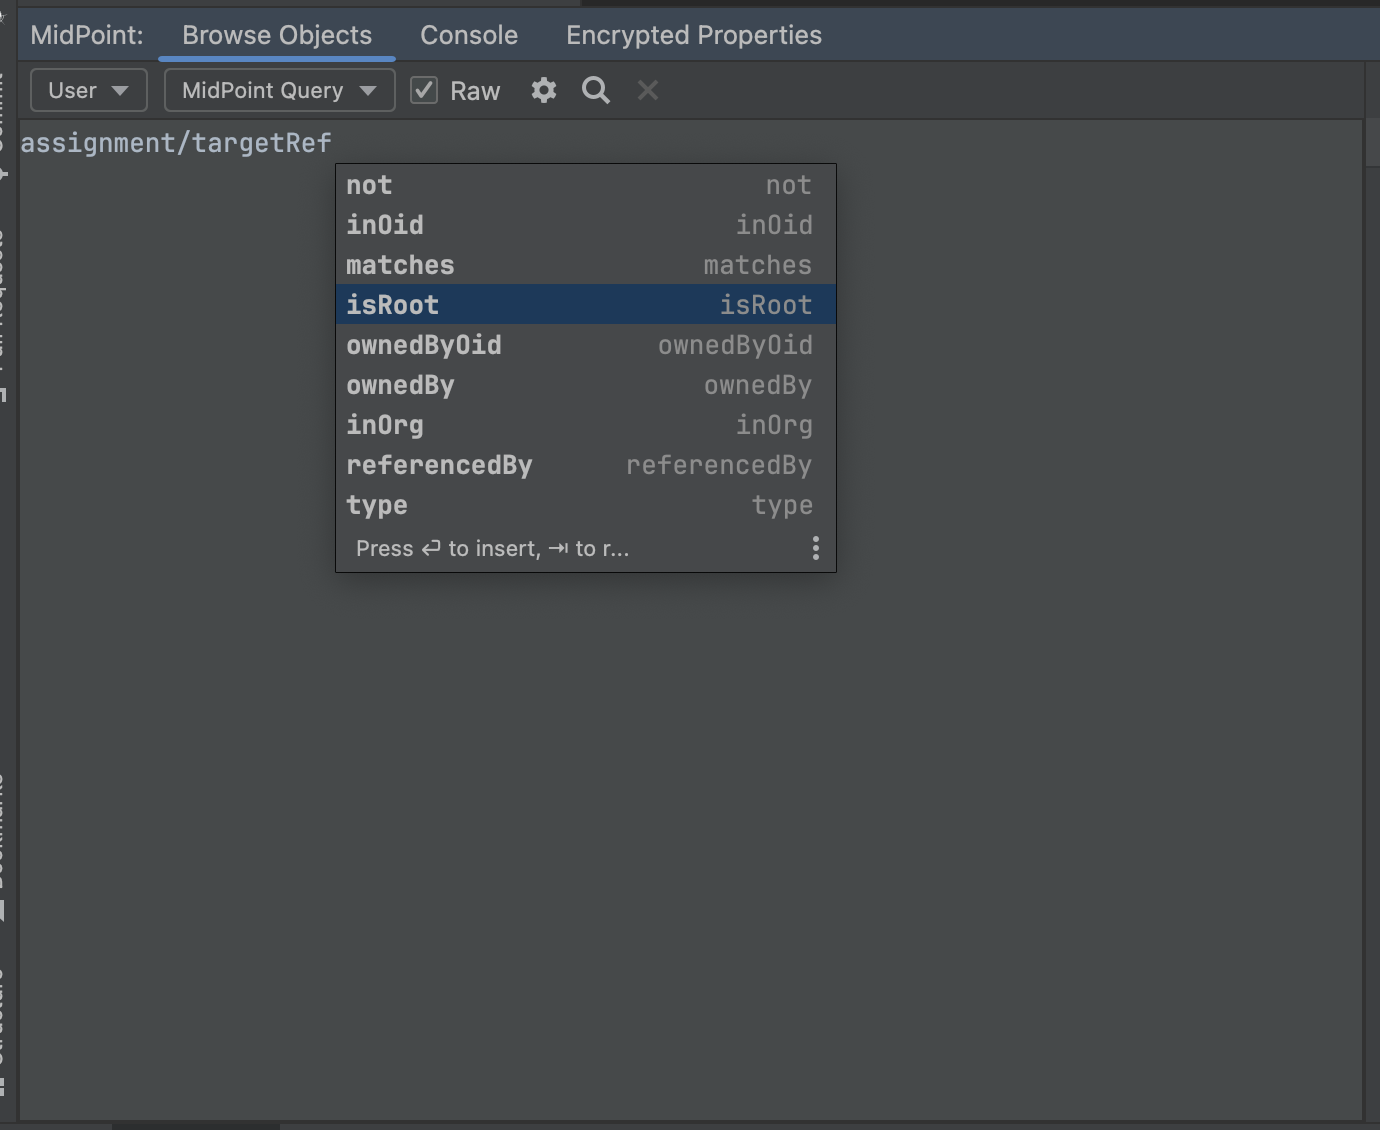
Task: Select the Browse Objects tab
Action: (x=276, y=35)
